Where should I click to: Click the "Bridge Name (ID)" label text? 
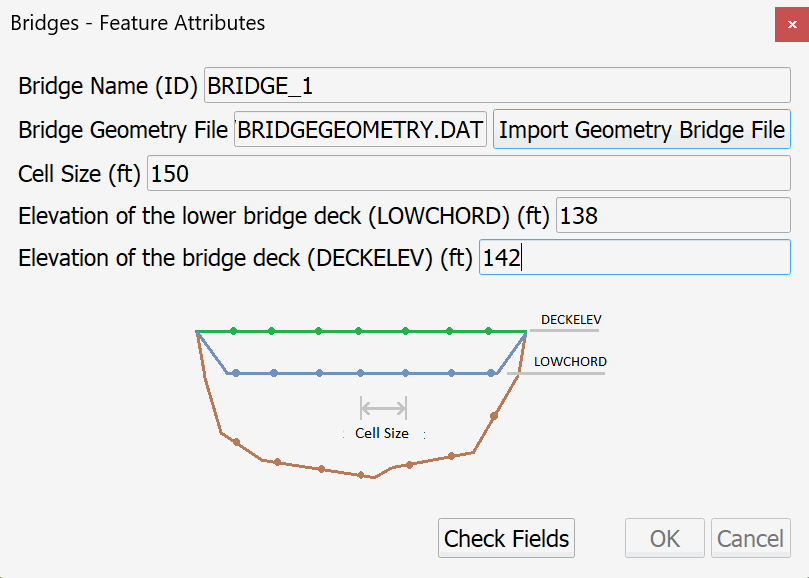tap(108, 86)
